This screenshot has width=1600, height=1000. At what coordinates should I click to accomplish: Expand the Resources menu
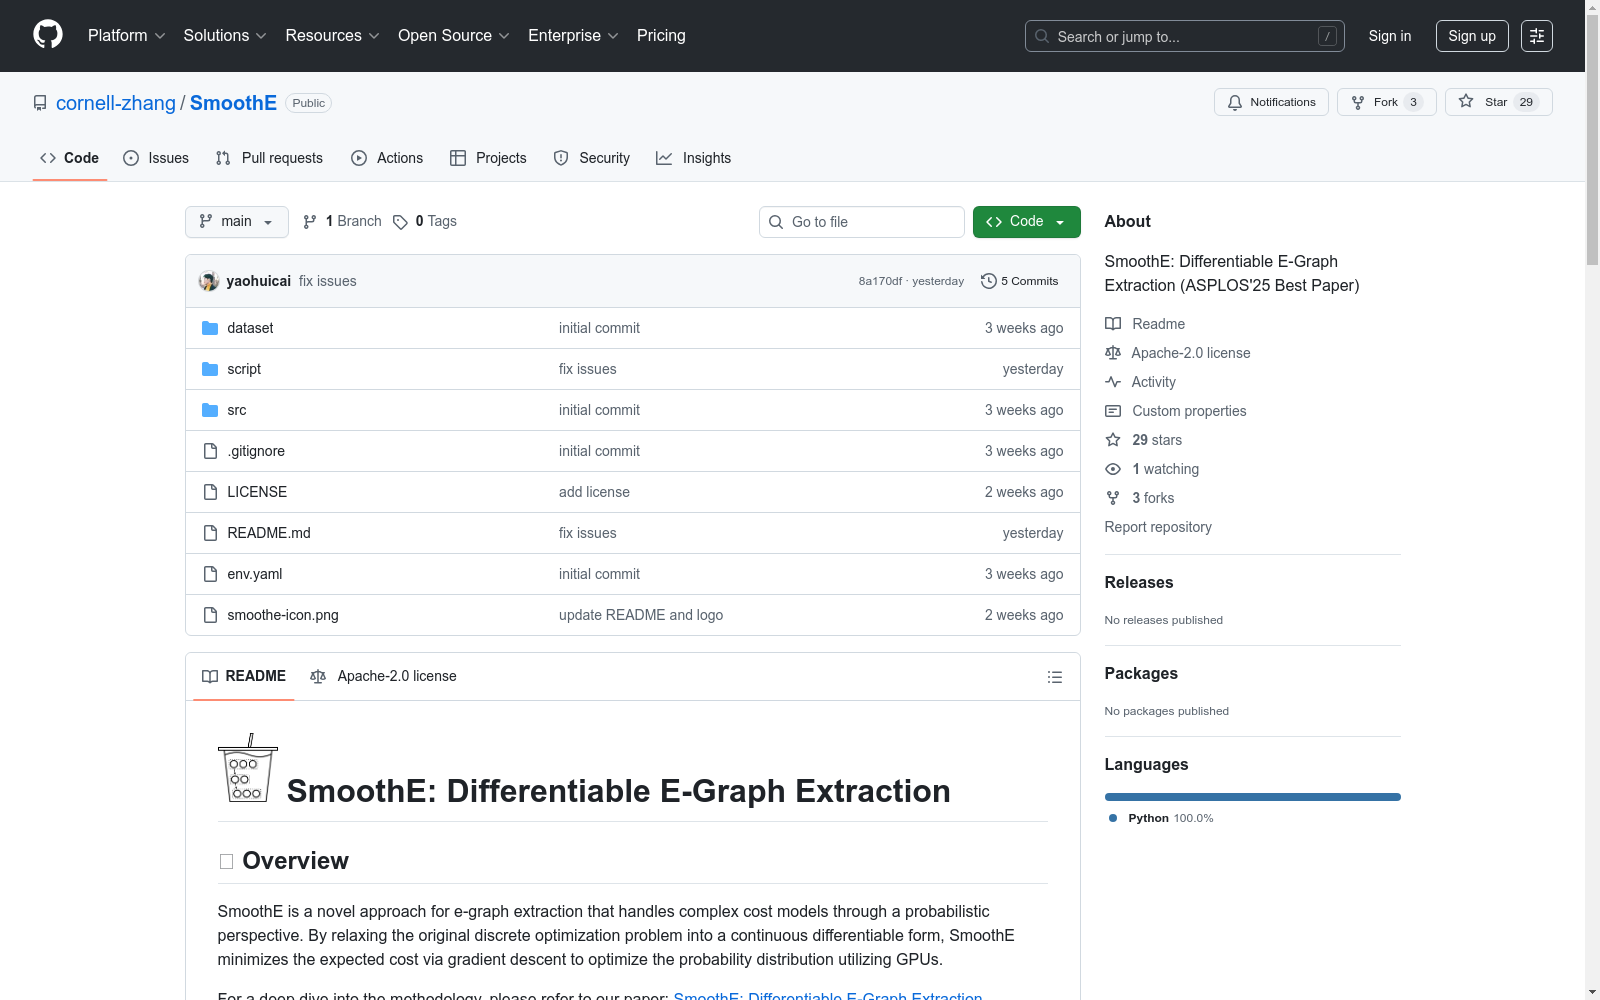coord(333,36)
